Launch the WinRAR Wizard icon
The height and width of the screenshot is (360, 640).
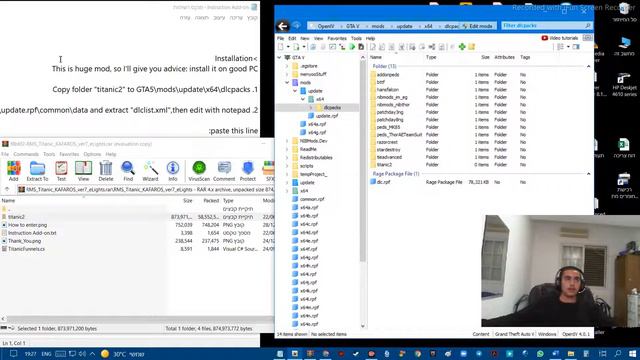click(150, 171)
